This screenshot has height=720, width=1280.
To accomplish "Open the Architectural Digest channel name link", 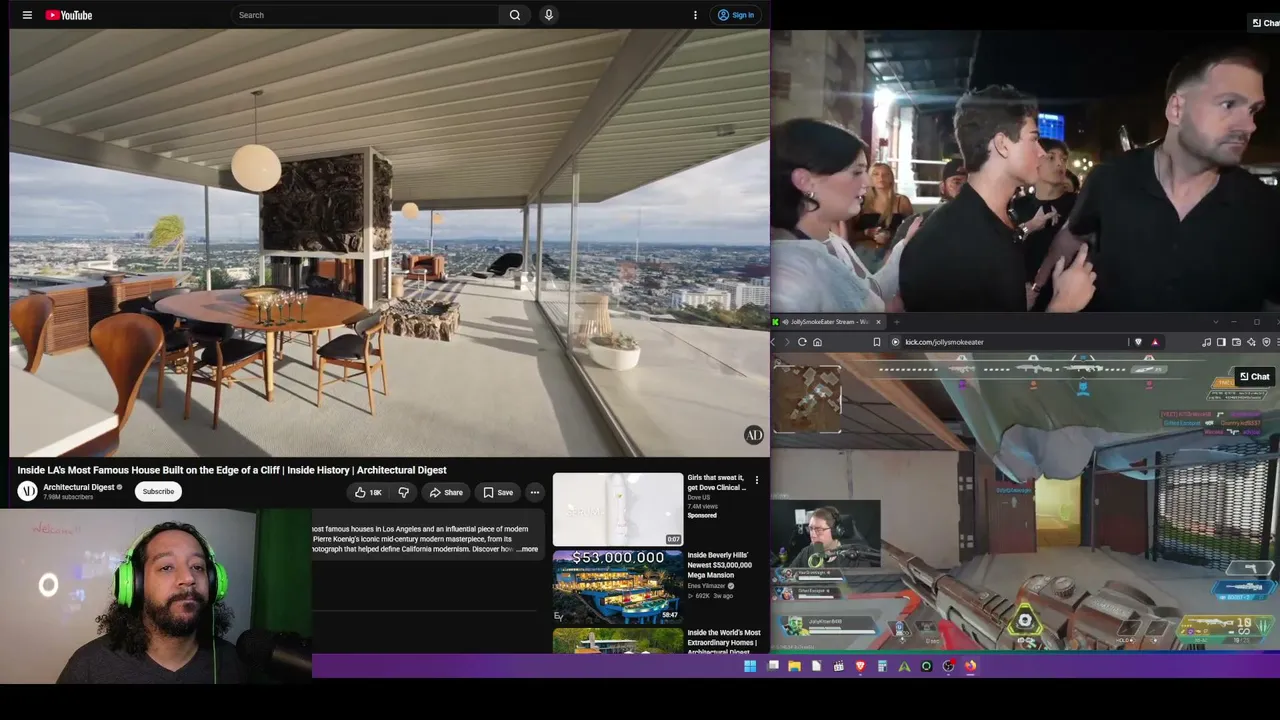I will [79, 487].
